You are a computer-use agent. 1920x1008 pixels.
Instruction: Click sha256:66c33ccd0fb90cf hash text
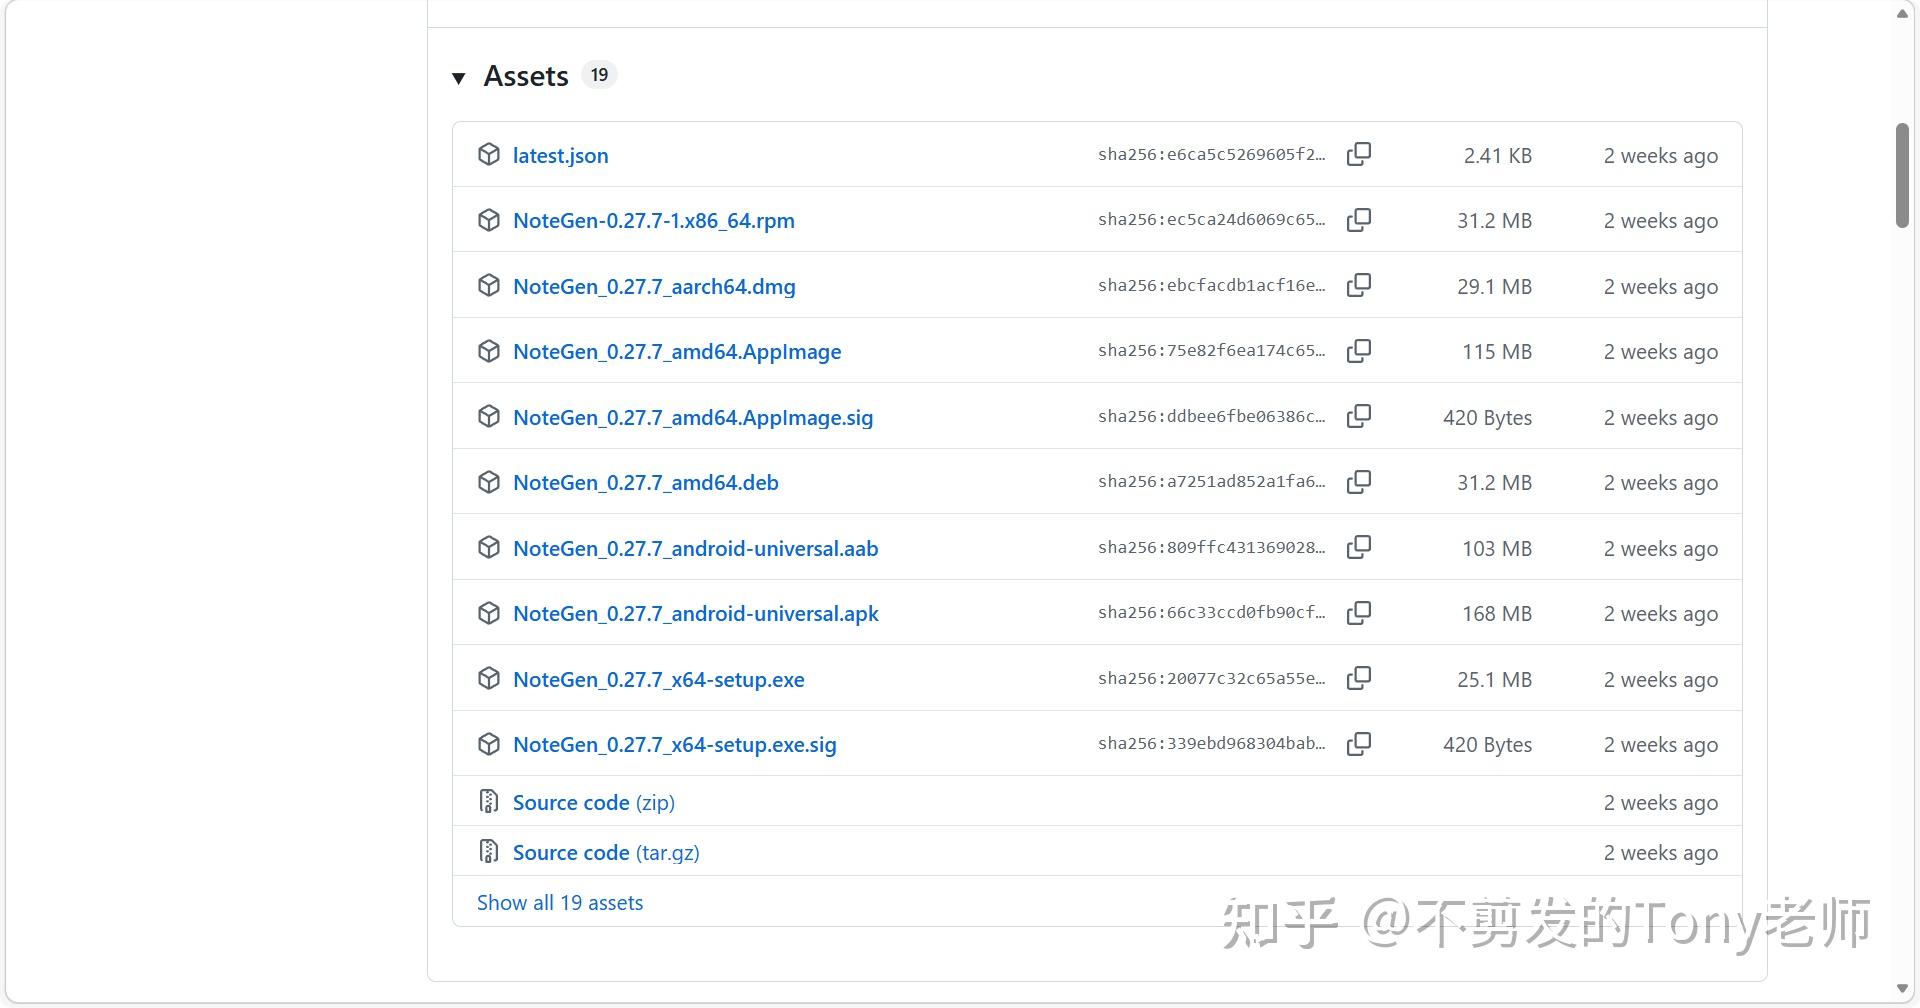click(x=1212, y=613)
